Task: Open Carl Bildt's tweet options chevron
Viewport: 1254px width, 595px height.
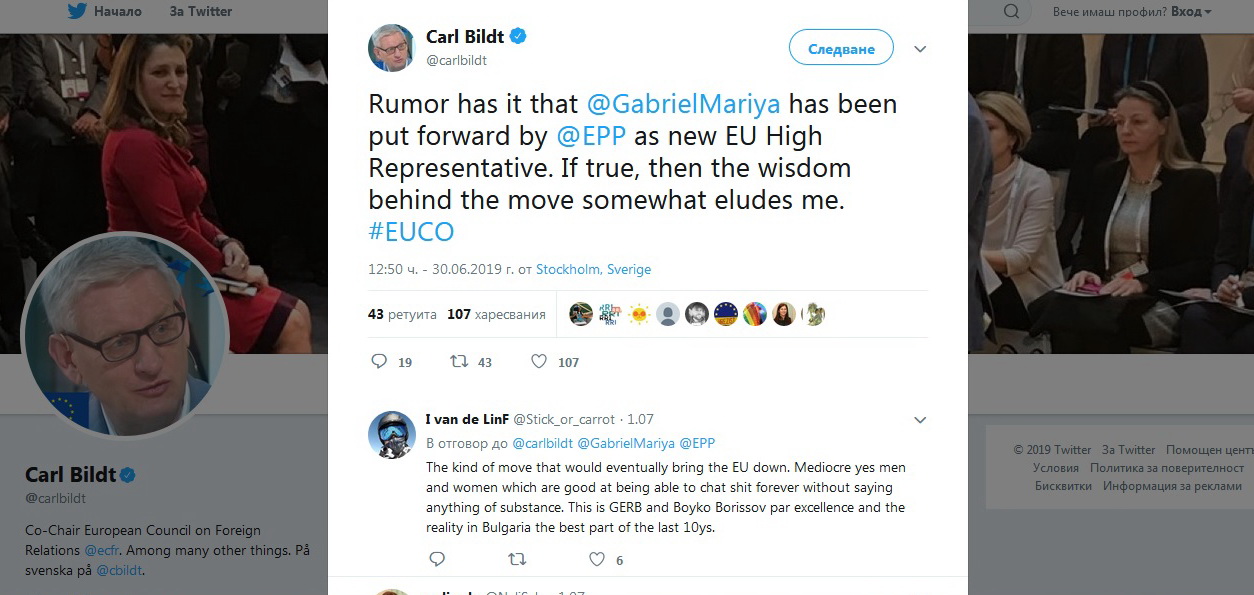Action: tap(920, 49)
